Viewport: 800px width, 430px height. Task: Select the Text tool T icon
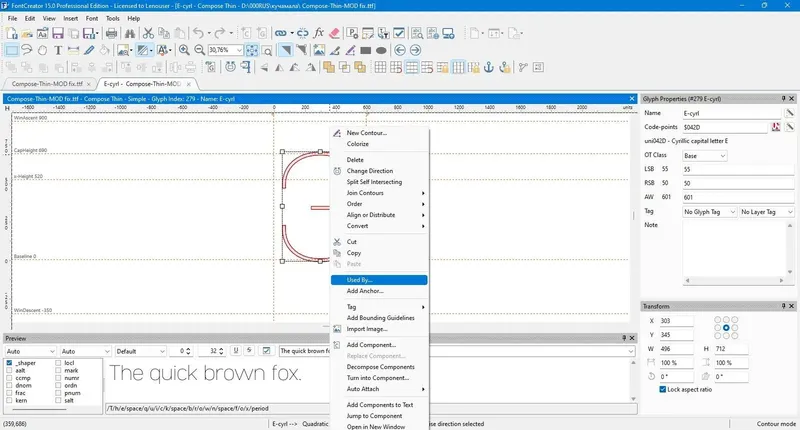[58, 50]
